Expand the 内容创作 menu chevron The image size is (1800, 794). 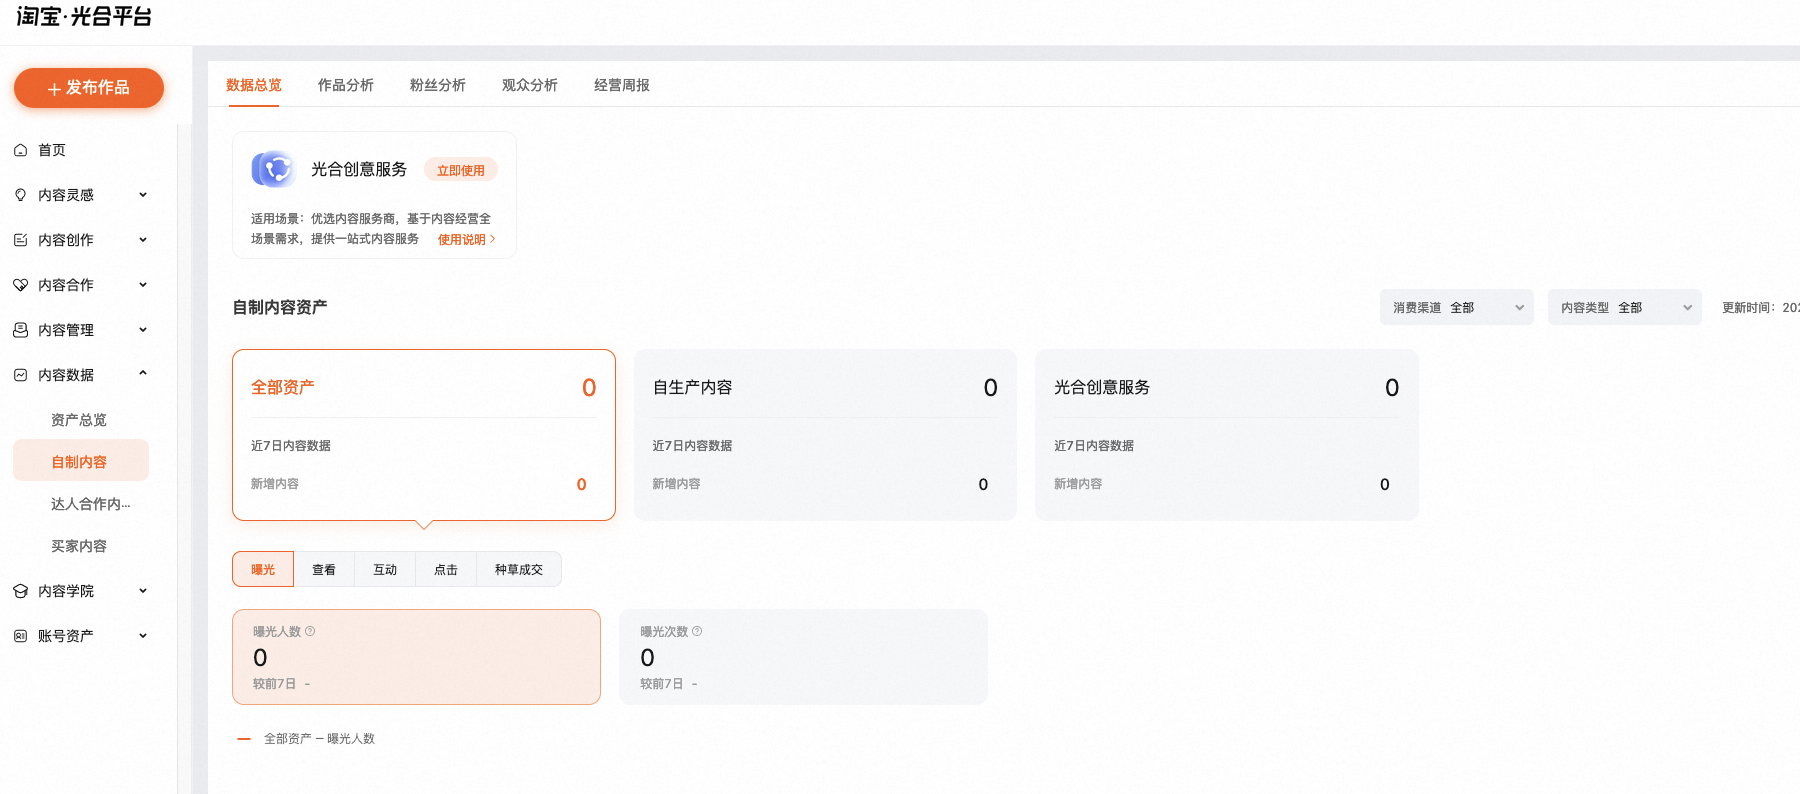click(143, 240)
